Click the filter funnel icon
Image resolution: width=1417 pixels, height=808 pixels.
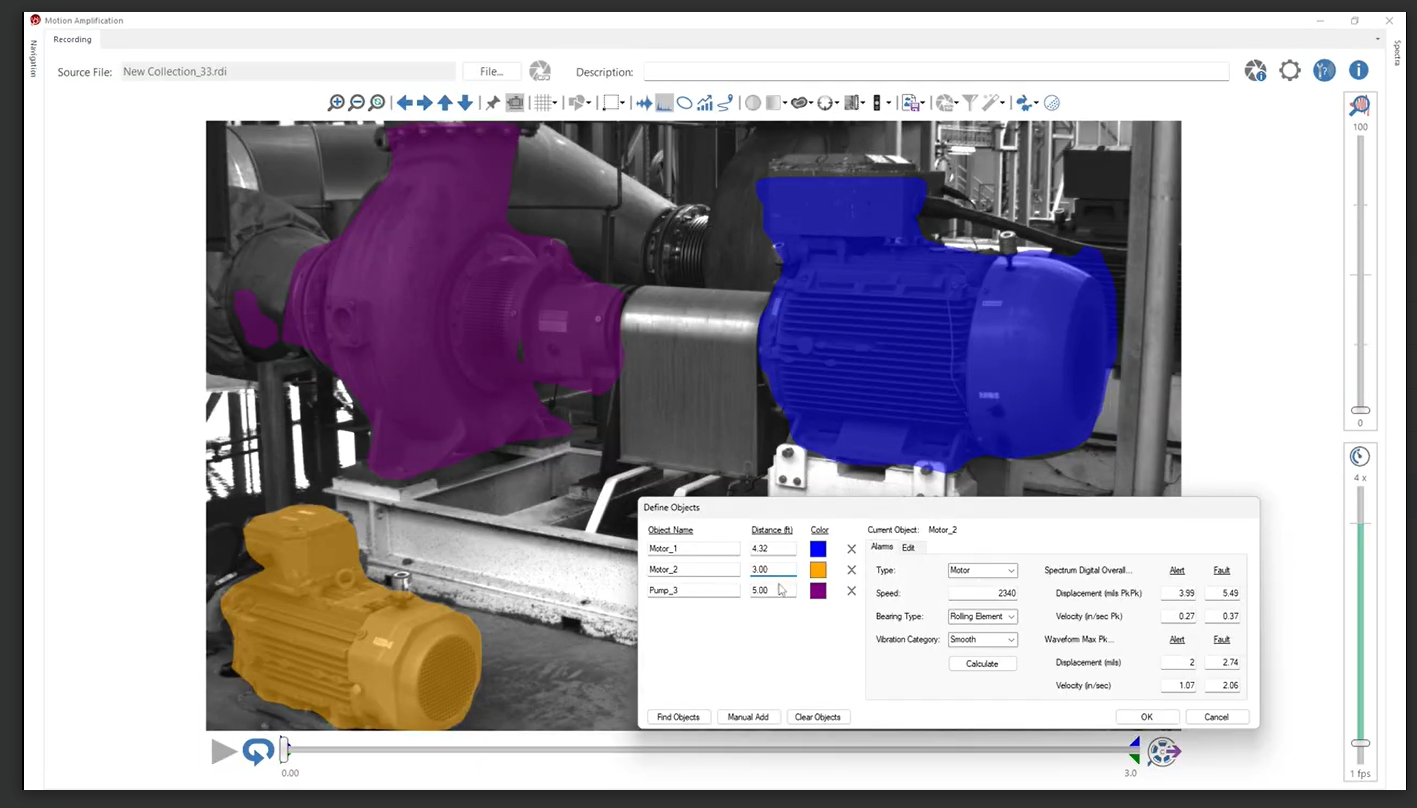coord(969,103)
